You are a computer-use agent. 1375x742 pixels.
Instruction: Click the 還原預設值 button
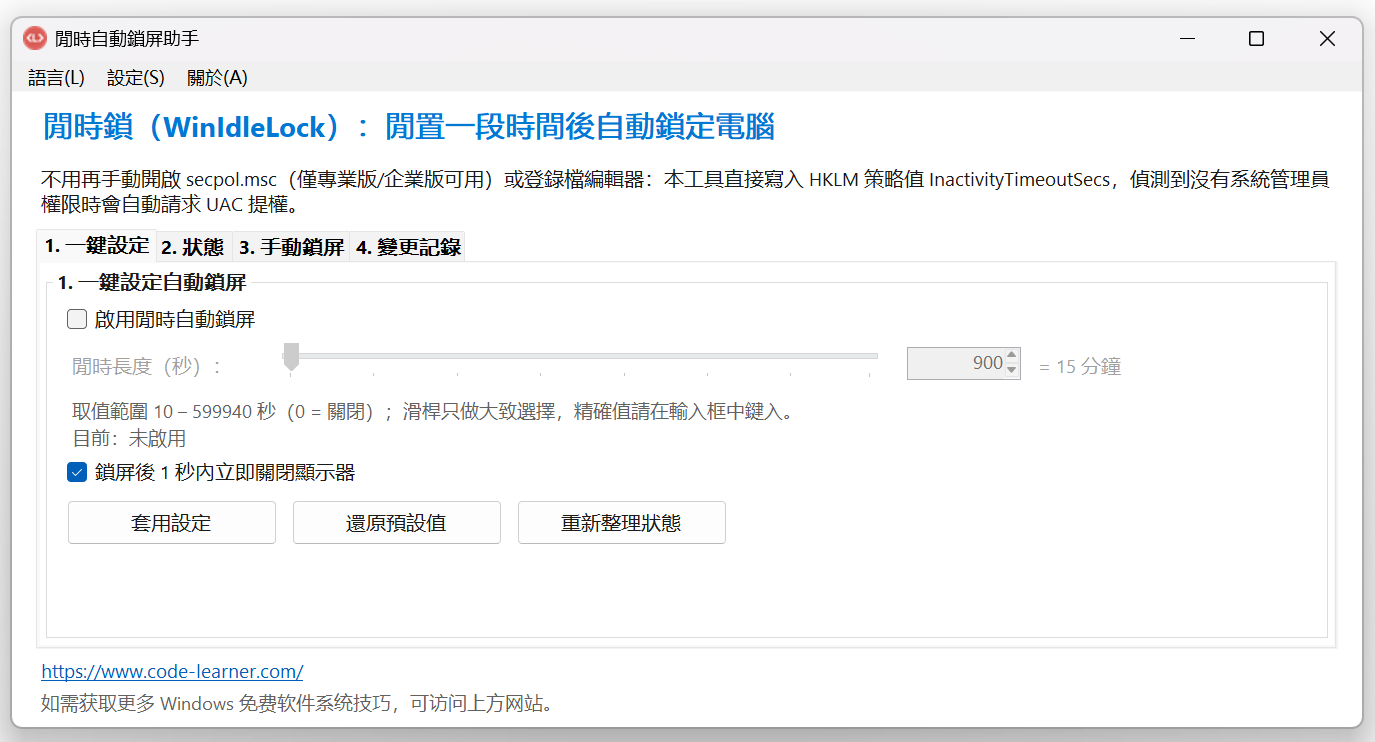[397, 523]
